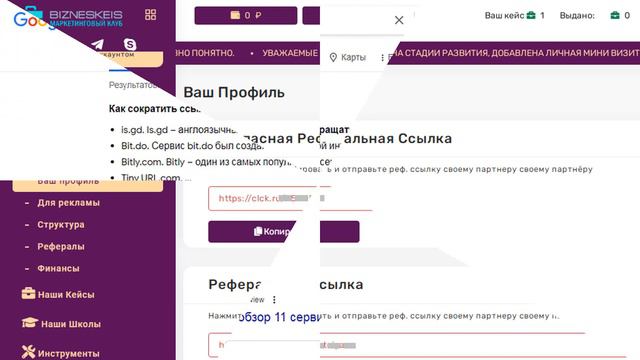The width and height of the screenshot is (640, 360).
Task: Close the overlay with the X icon
Action: pyautogui.click(x=399, y=20)
